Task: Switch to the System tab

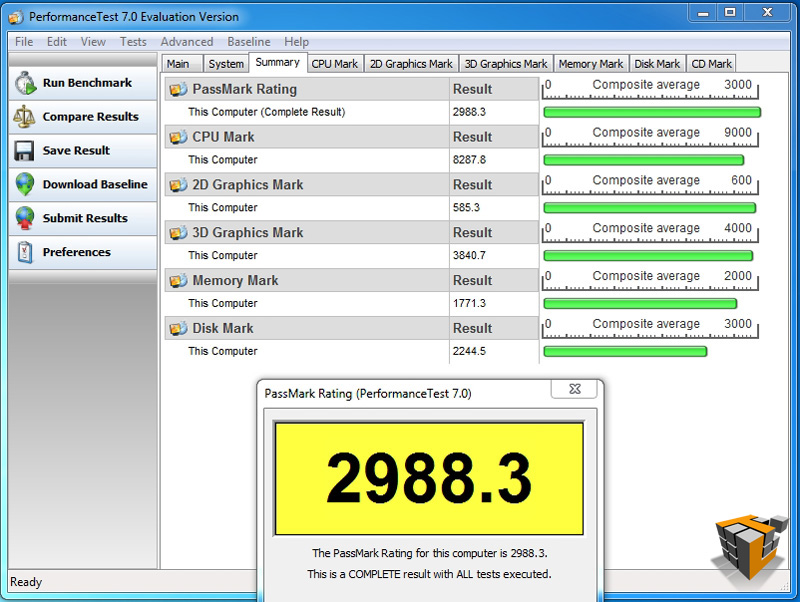Action: pos(226,64)
